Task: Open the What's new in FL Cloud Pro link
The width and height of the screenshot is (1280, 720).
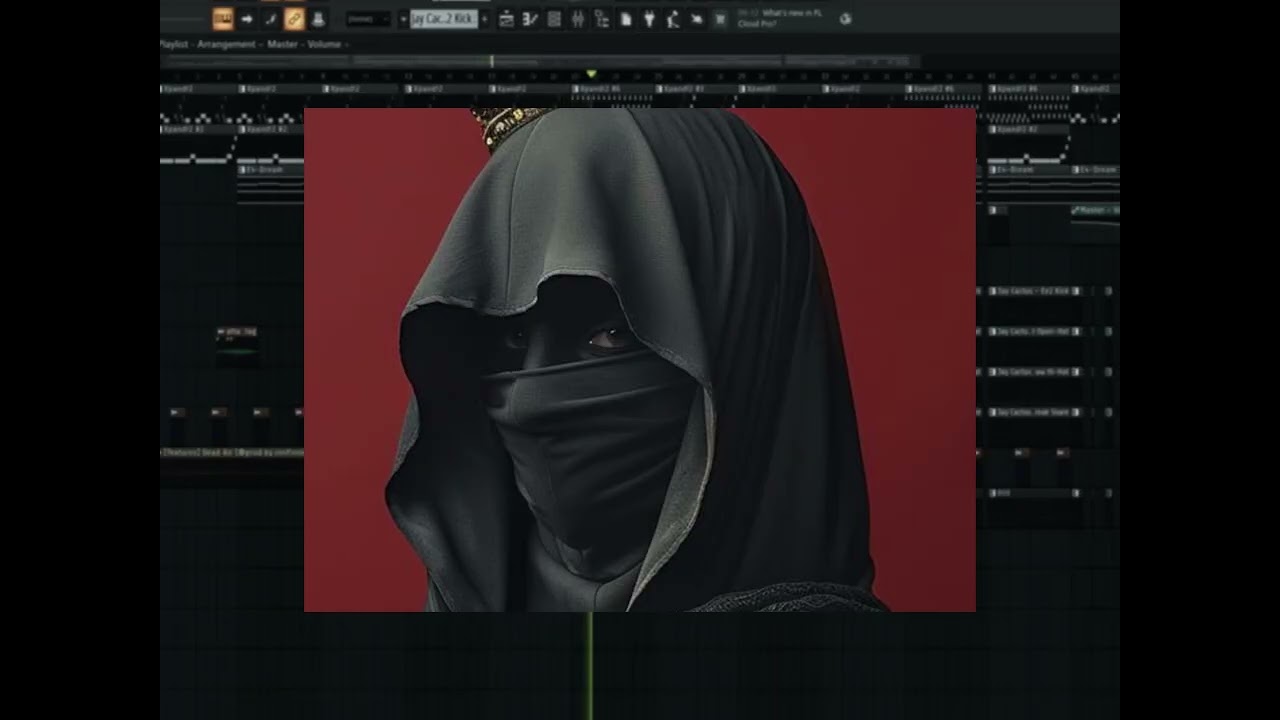Action: click(x=780, y=18)
